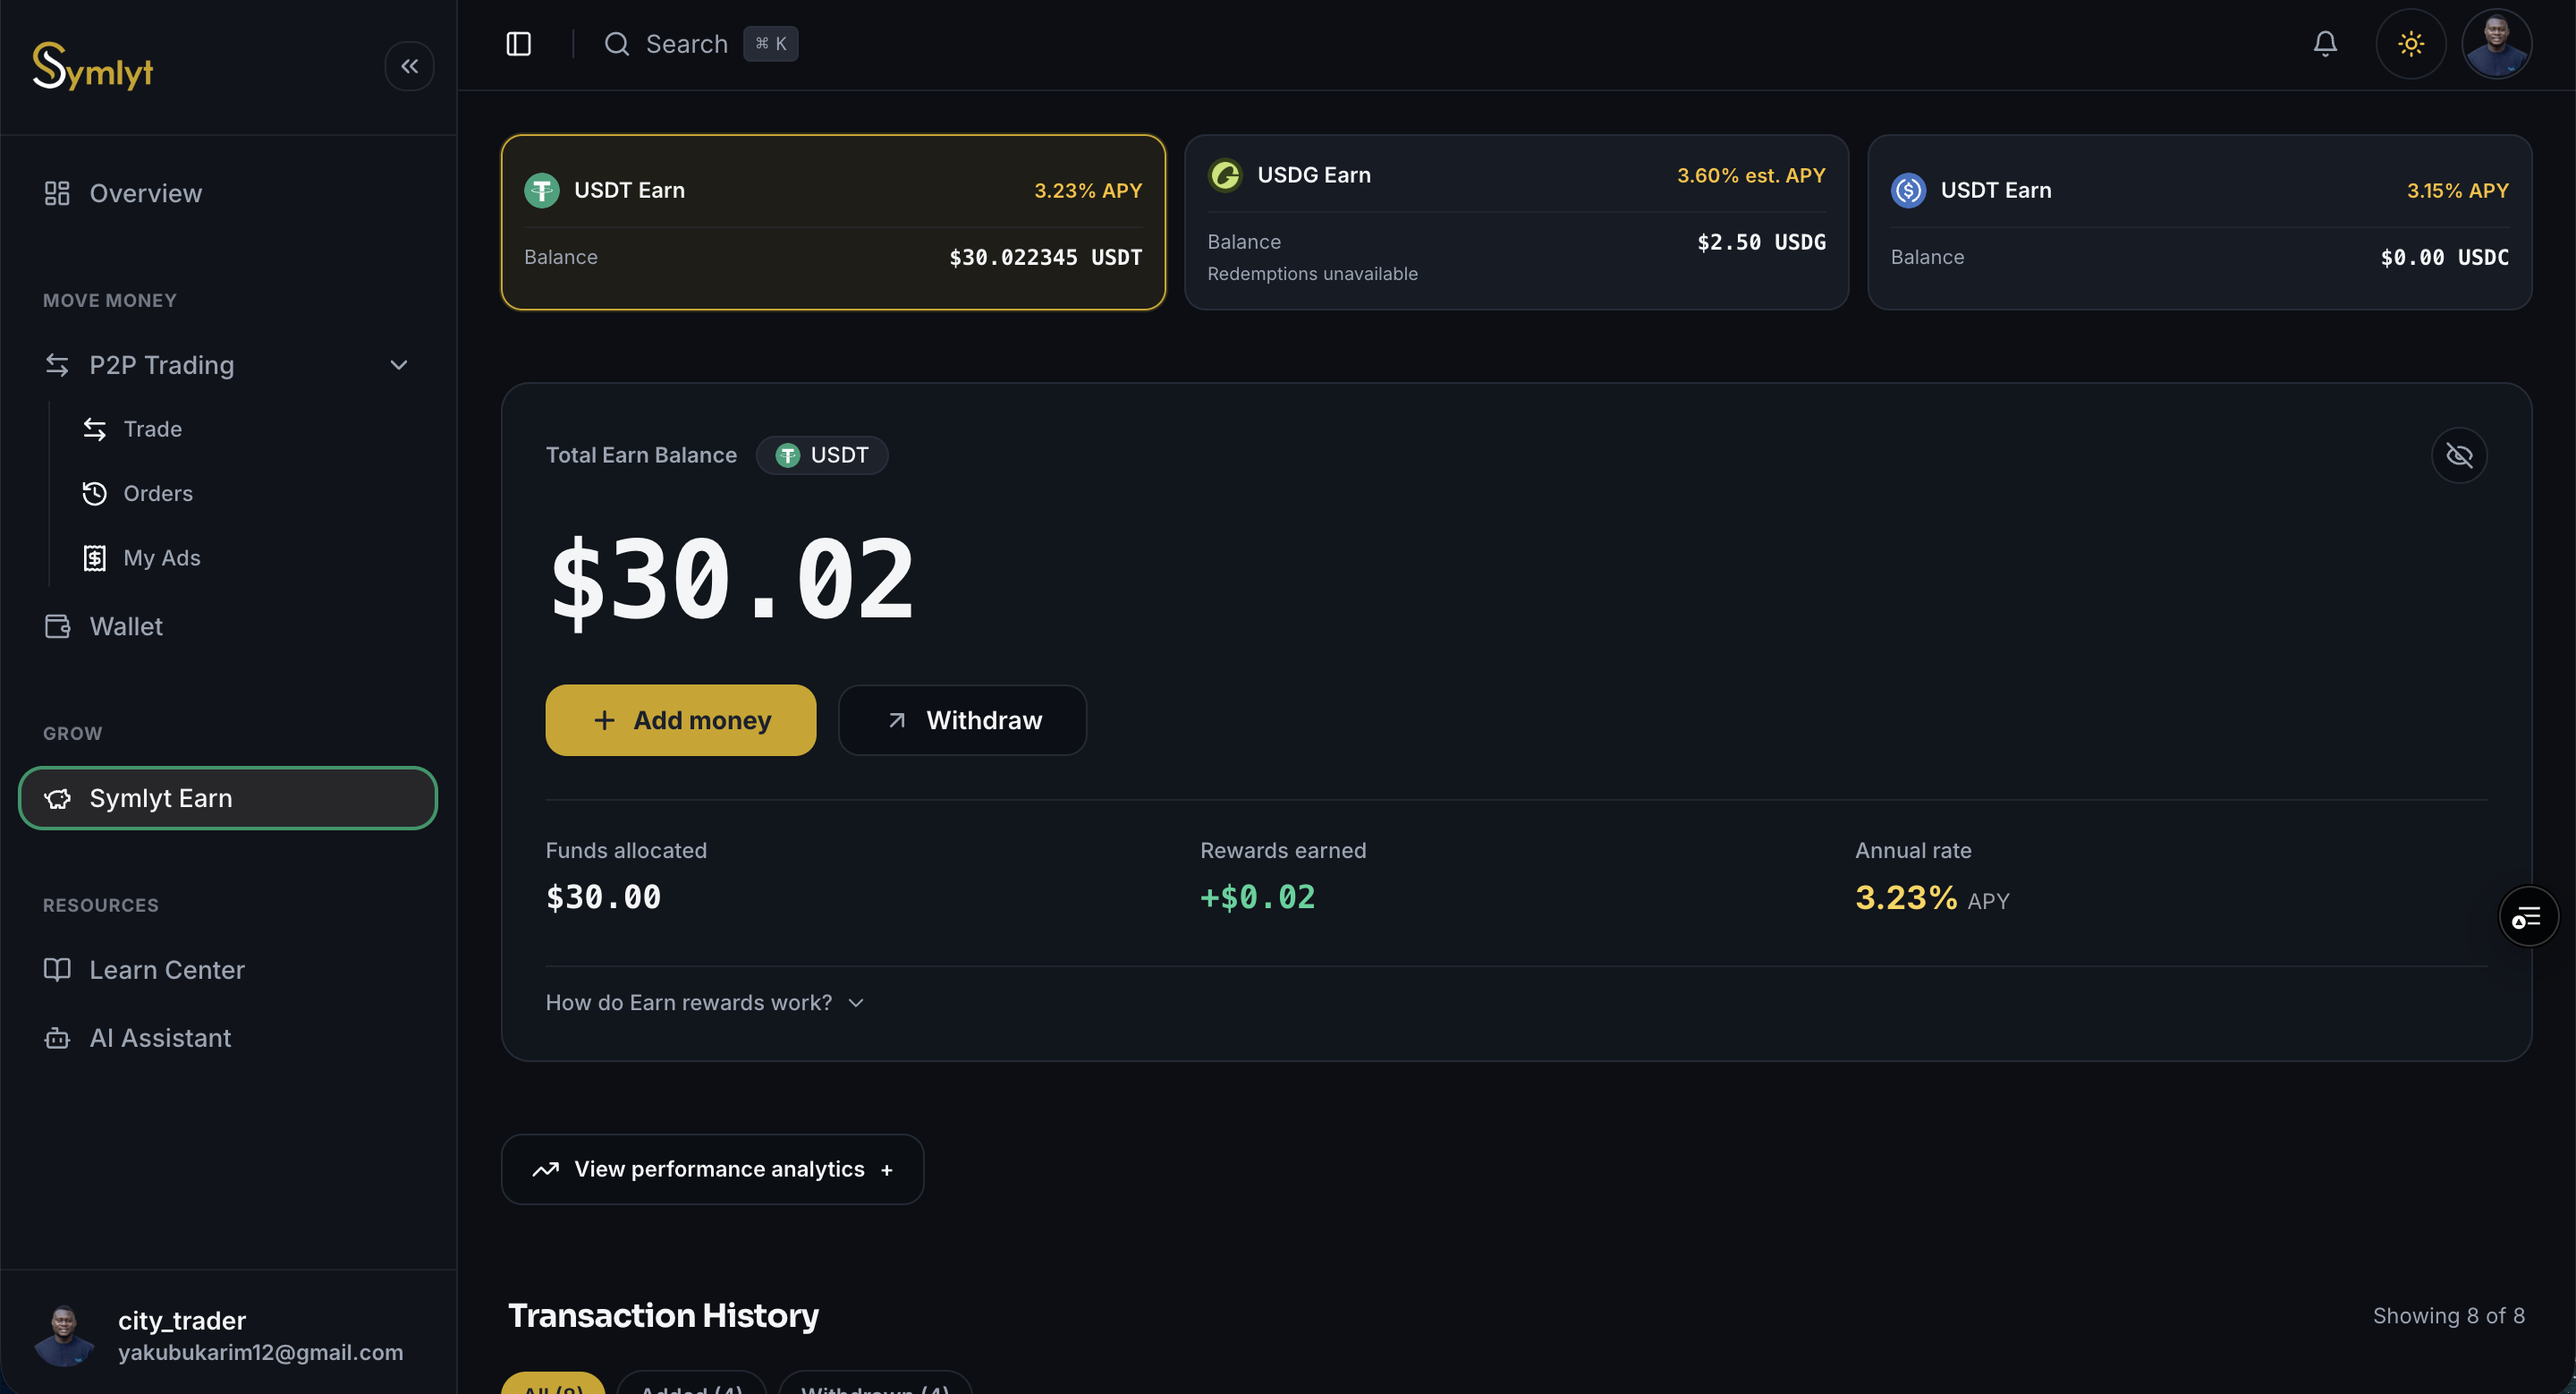The image size is (2576, 1394).
Task: Click the blue USDC coin icon
Action: [x=1908, y=190]
